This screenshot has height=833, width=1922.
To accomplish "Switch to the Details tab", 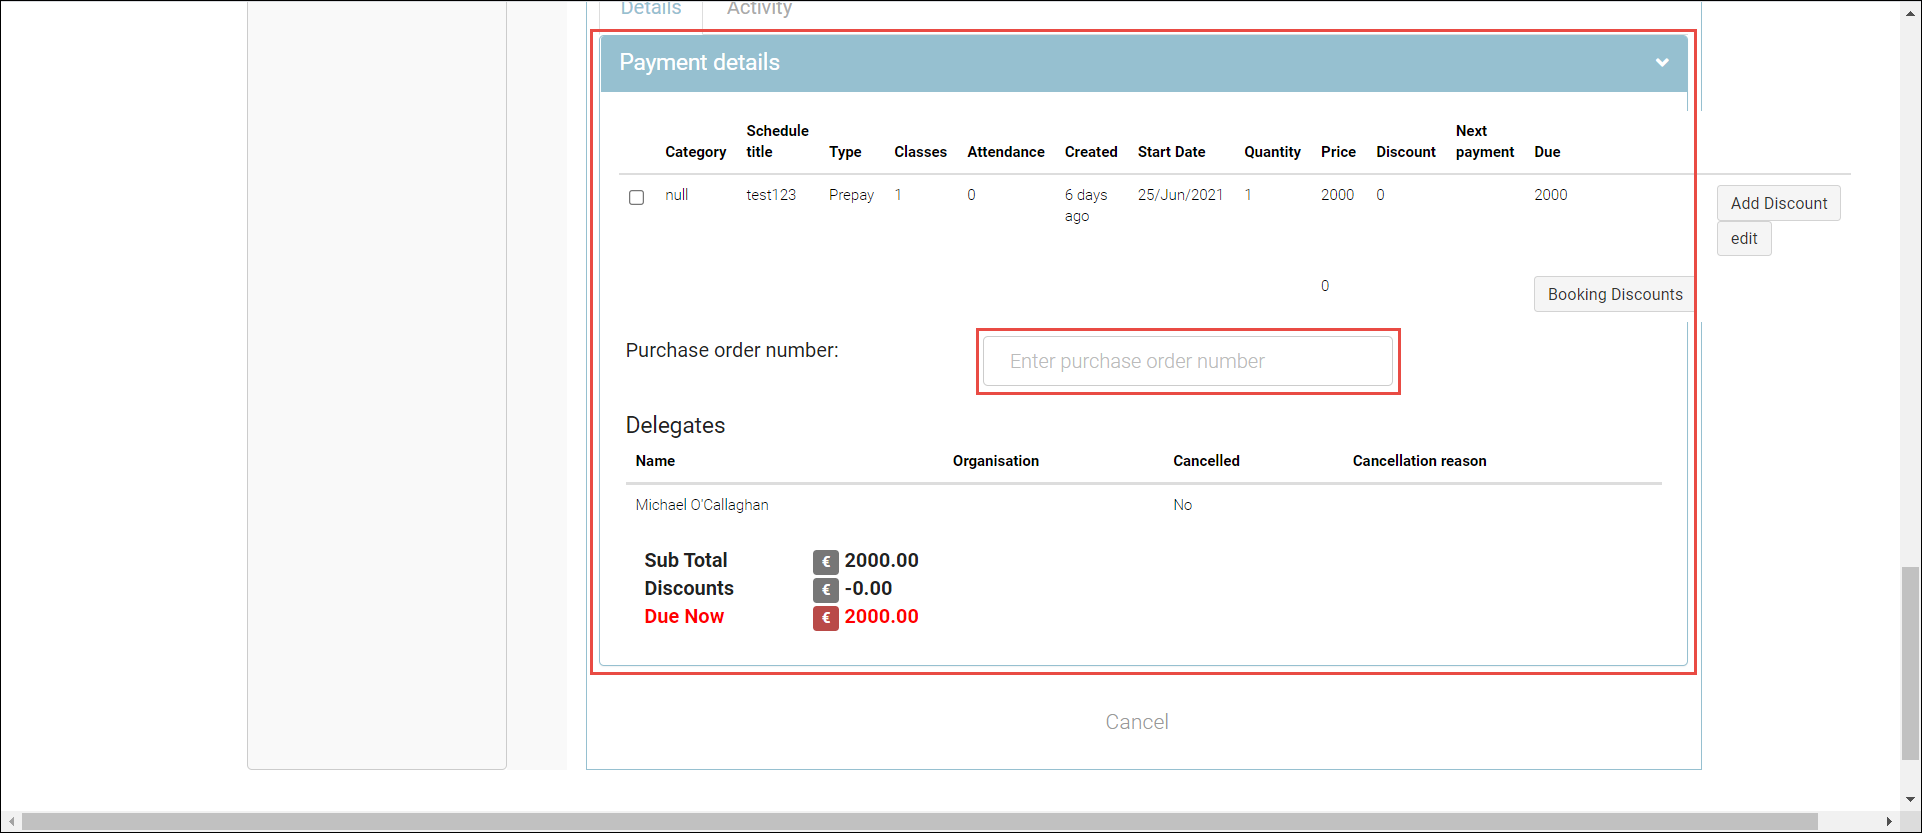I will [651, 9].
